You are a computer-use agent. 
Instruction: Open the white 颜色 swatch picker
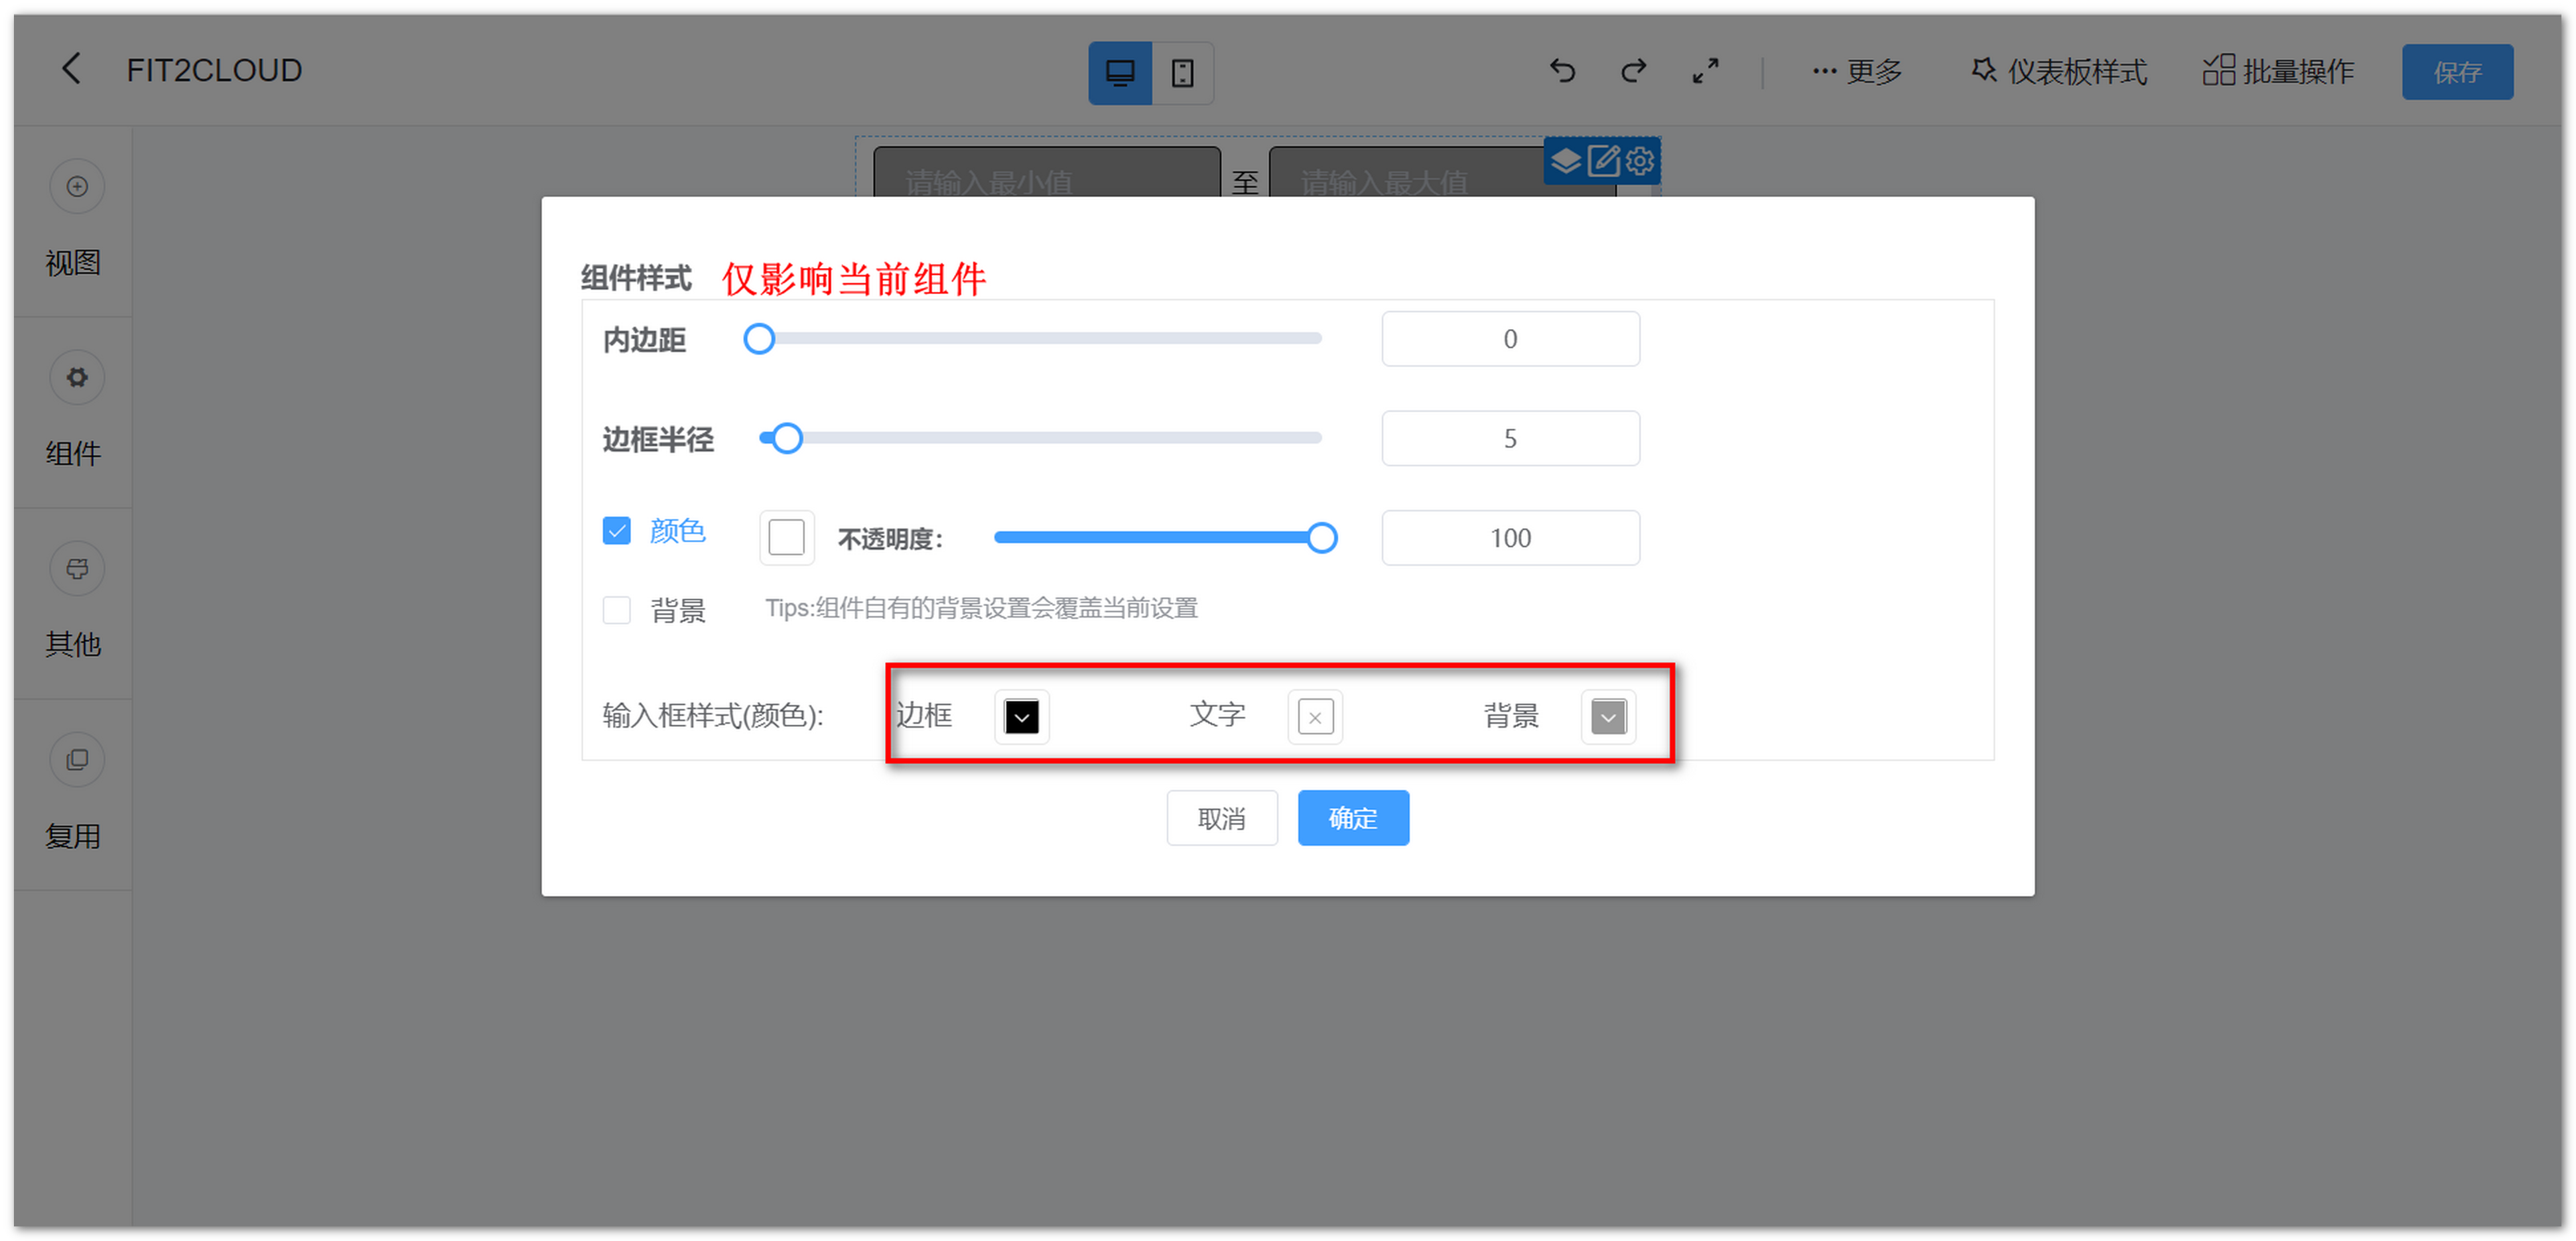[786, 538]
